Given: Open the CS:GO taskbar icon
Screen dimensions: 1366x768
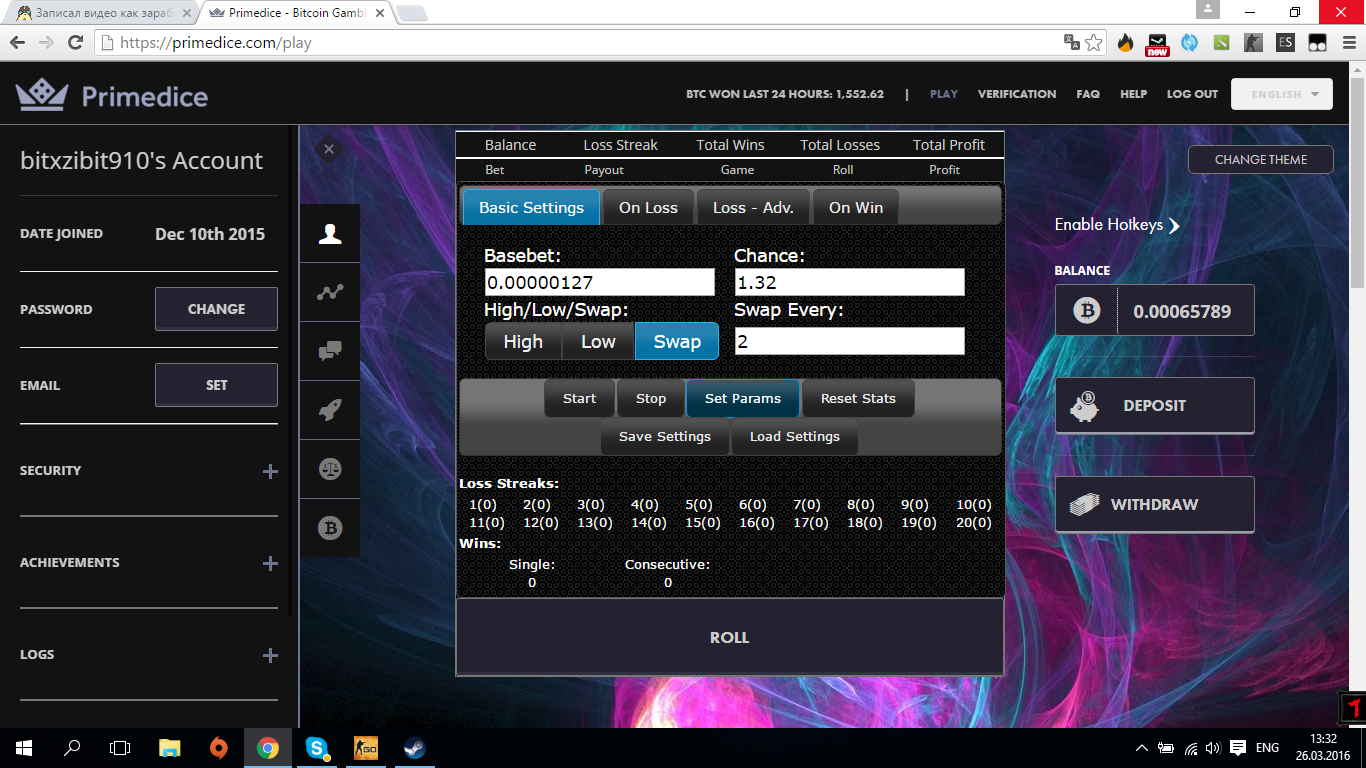Looking at the screenshot, I should [365, 747].
